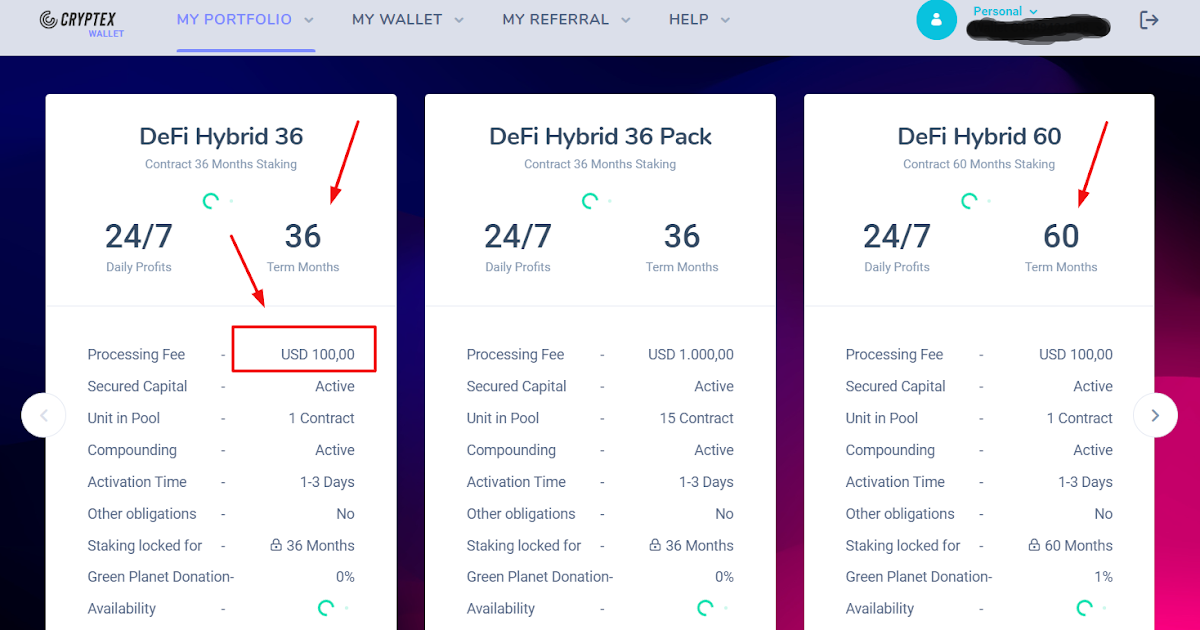Click the spinner under DeFi Hybrid 36 title
Screen dimensions: 1200x630
click(x=211, y=200)
